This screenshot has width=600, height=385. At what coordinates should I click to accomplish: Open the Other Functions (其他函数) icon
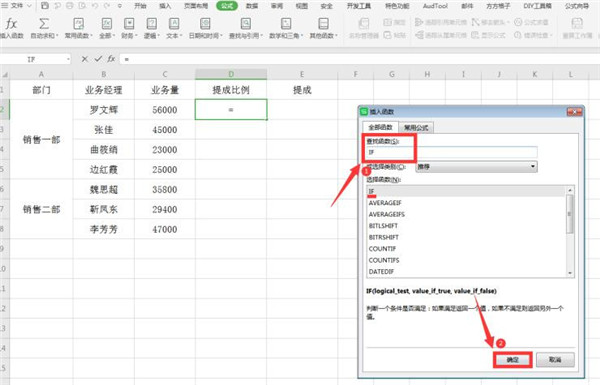tap(323, 24)
